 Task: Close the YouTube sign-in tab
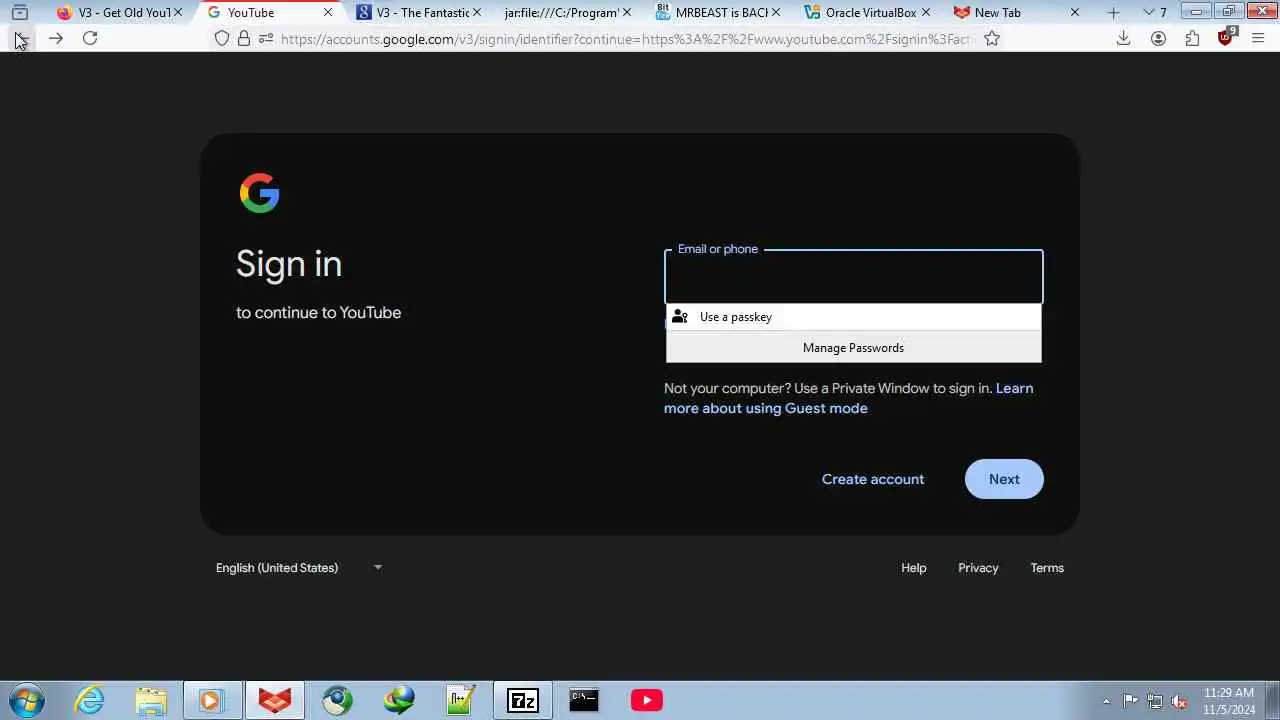coord(327,13)
